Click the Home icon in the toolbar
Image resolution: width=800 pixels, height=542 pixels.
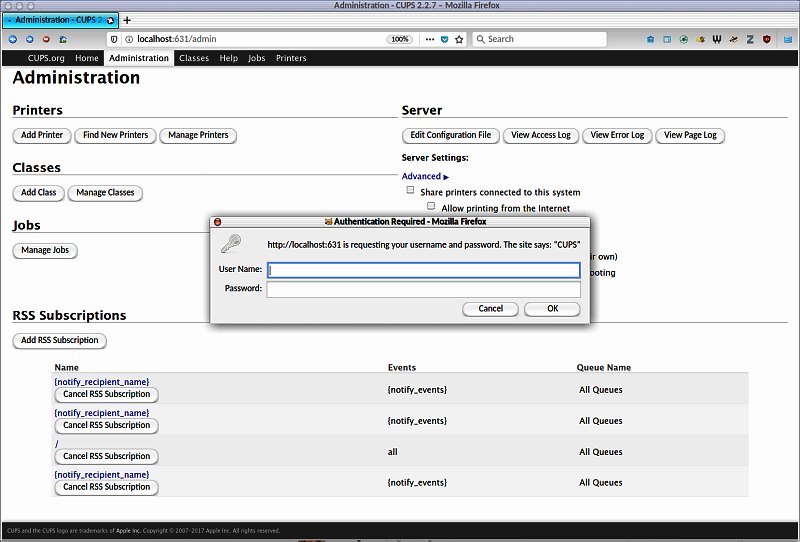[63, 39]
